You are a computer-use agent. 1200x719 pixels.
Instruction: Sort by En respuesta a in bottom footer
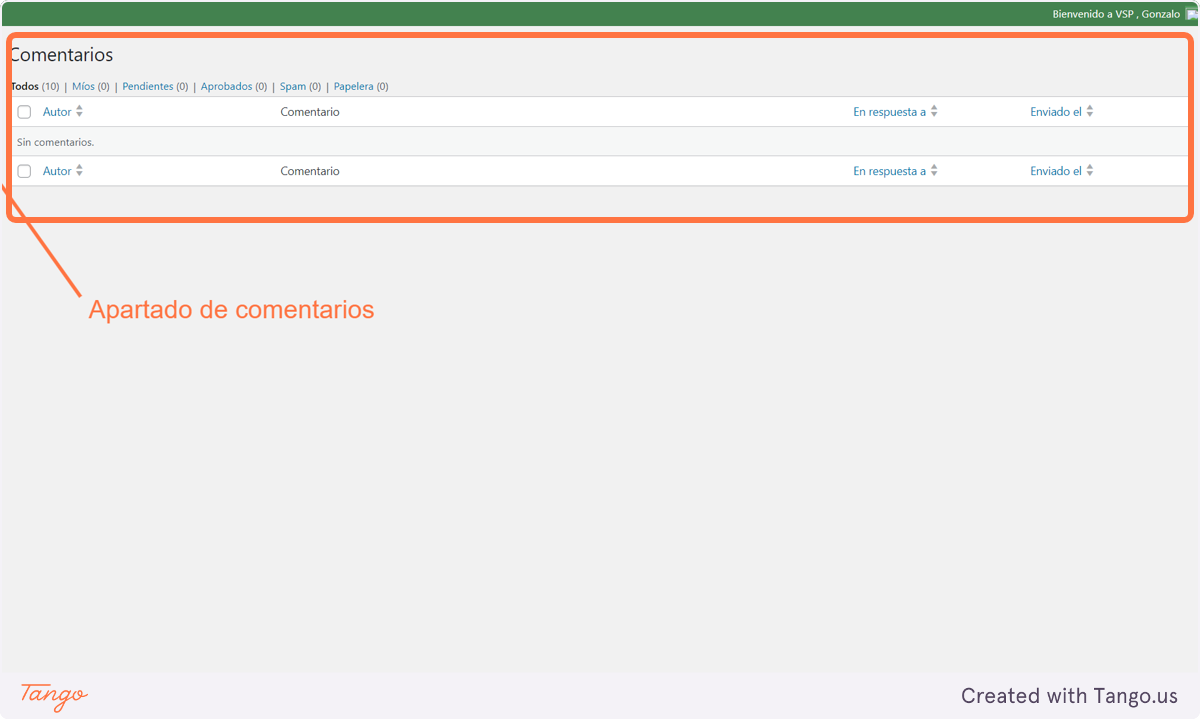pyautogui.click(x=895, y=171)
